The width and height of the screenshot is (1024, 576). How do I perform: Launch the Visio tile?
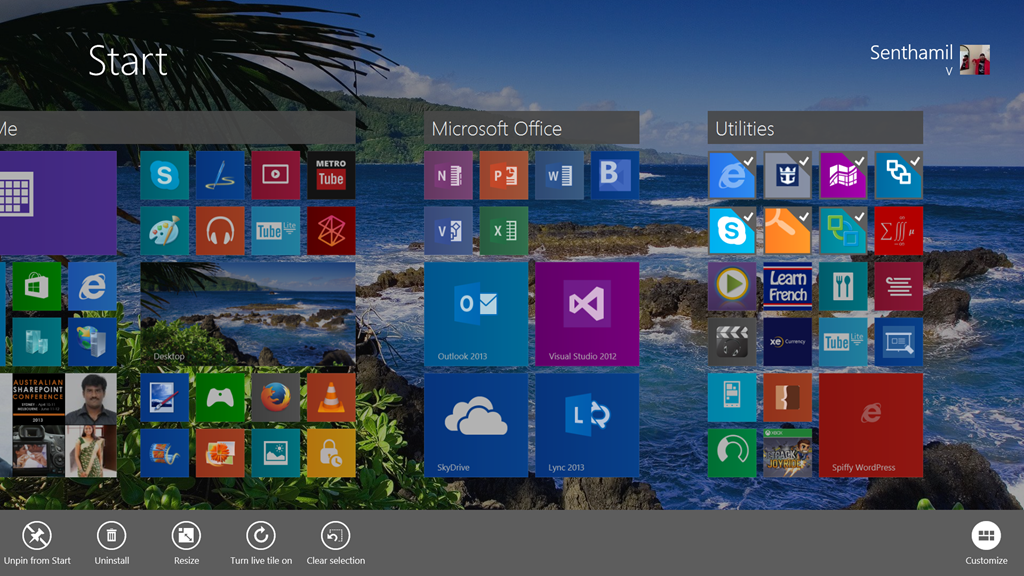pos(448,231)
